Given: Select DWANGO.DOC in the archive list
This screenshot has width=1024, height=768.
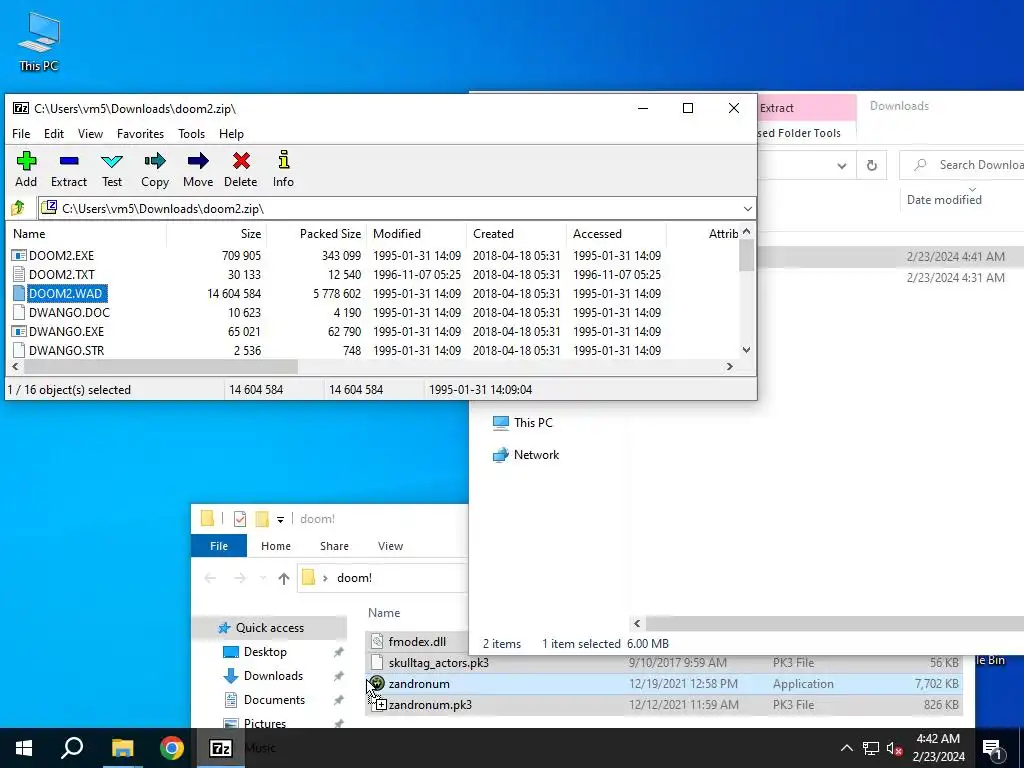Looking at the screenshot, I should tap(69, 312).
